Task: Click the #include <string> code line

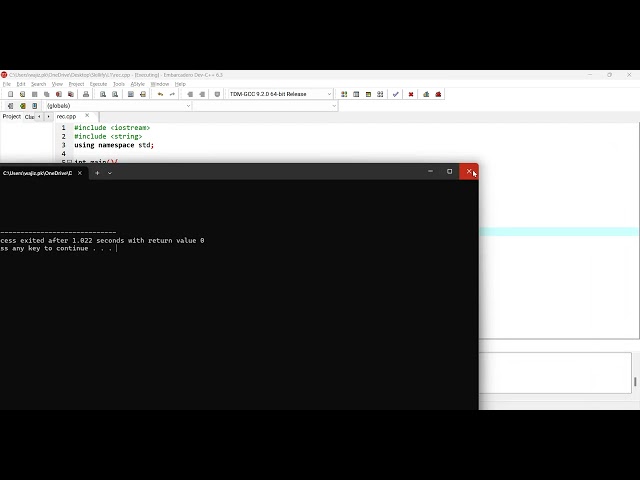Action: click(x=108, y=136)
